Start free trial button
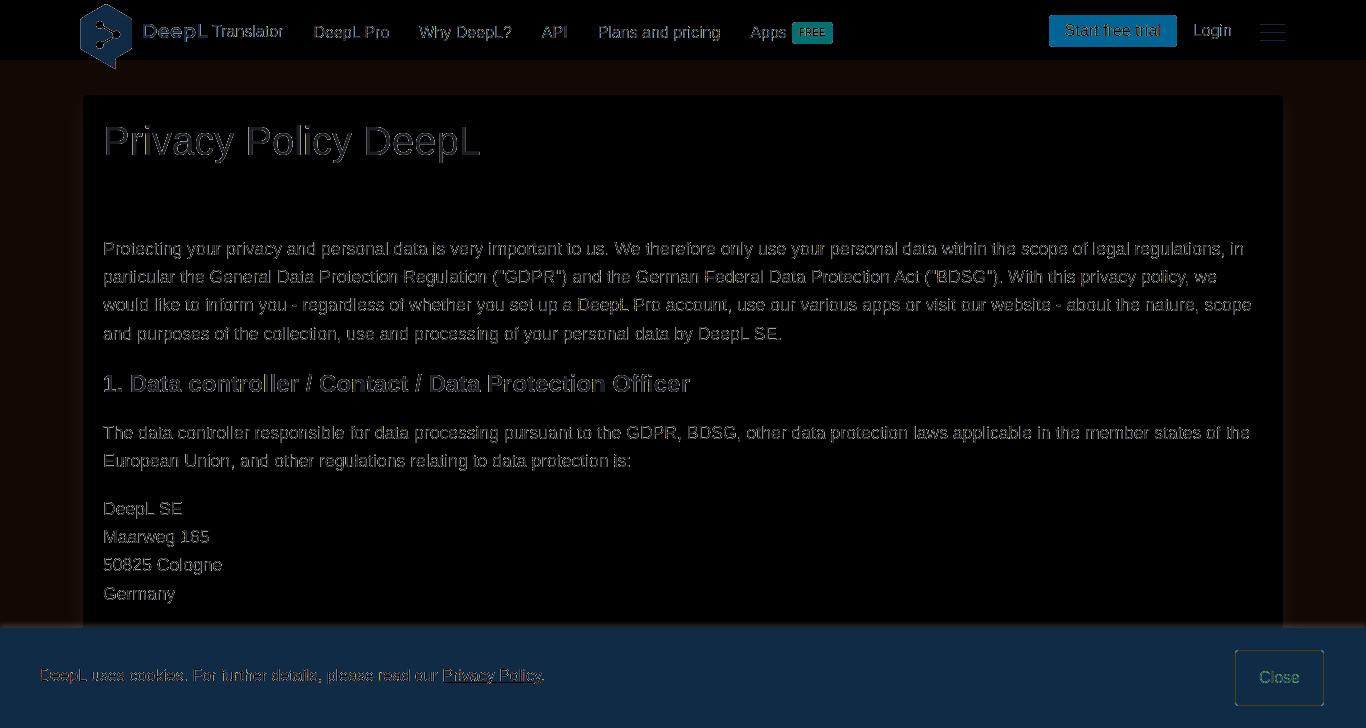 pos(1113,31)
